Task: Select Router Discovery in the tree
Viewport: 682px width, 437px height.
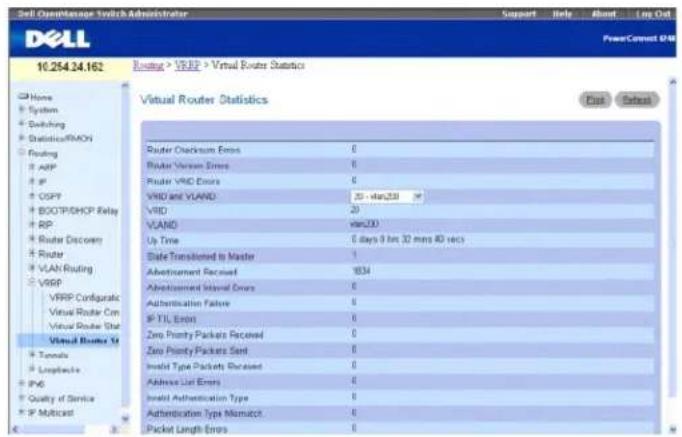Action: point(70,240)
